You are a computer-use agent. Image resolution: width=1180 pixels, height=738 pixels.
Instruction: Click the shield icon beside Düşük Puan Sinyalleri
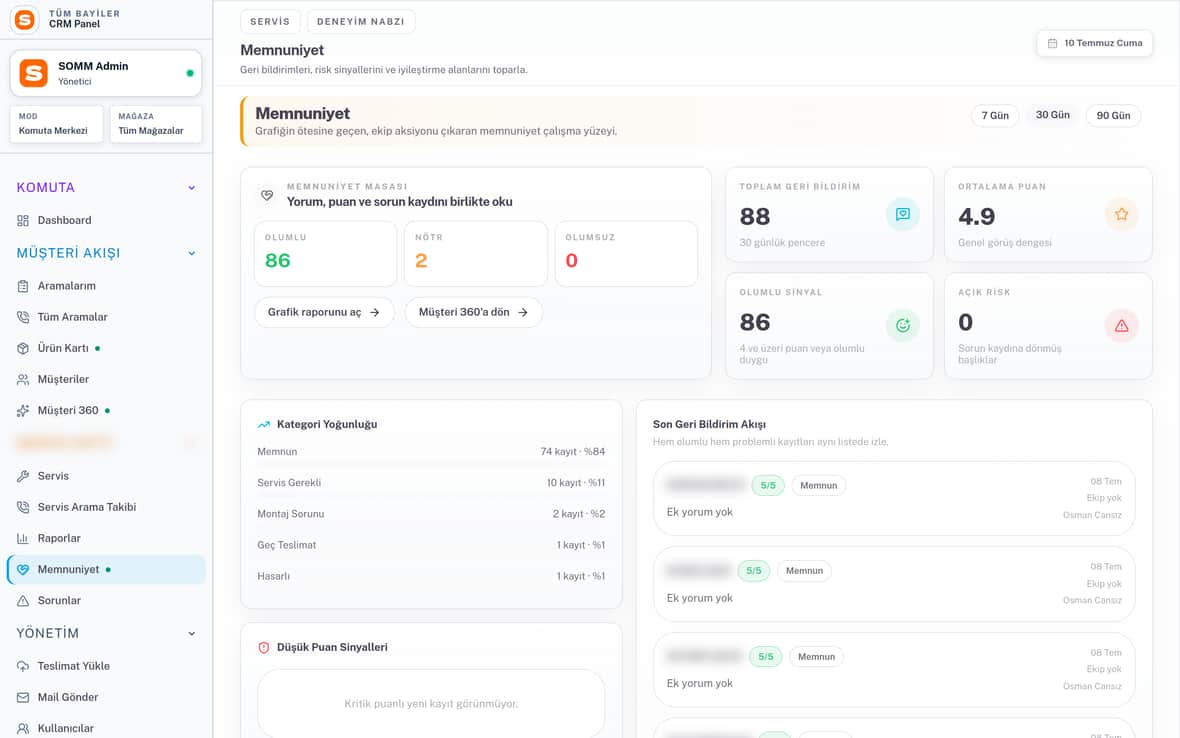click(263, 648)
